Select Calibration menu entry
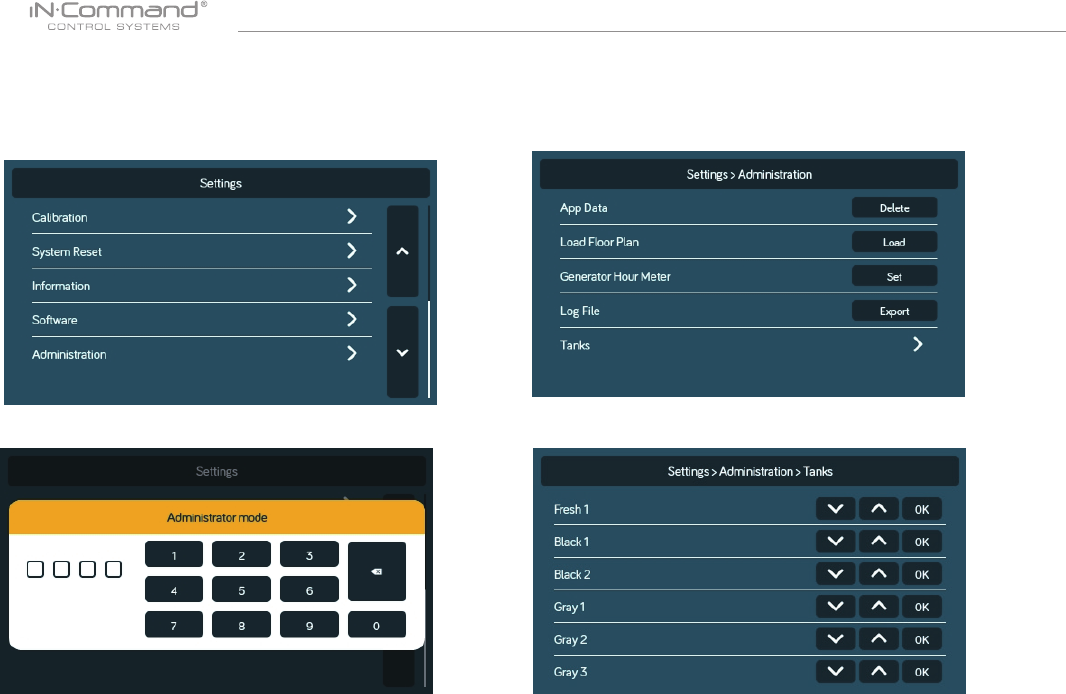Screen dimensions: 1066x694 (x=201, y=218)
